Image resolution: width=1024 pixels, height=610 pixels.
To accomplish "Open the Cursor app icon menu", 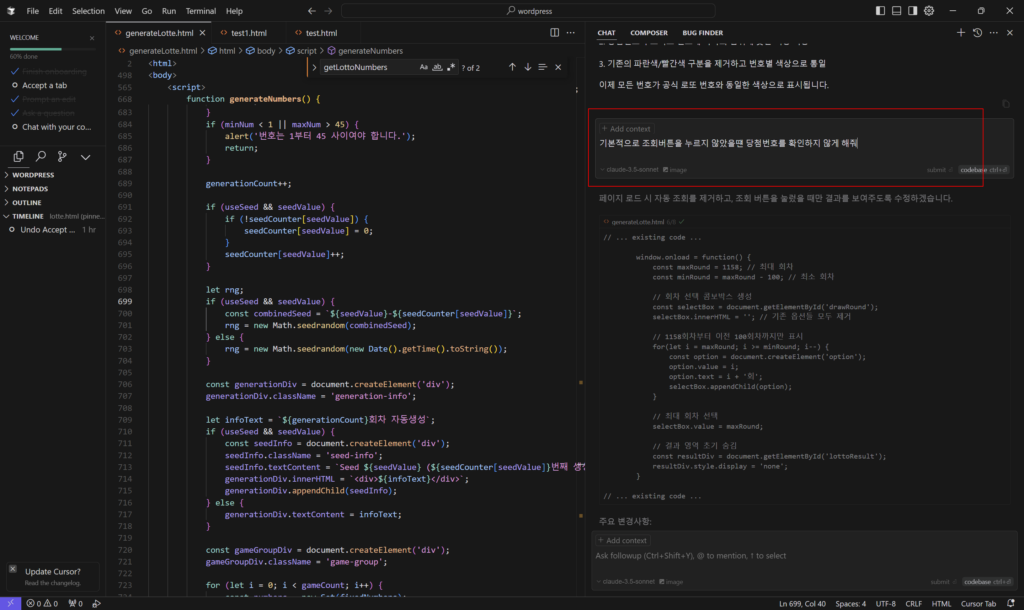I will pyautogui.click(x=11, y=11).
